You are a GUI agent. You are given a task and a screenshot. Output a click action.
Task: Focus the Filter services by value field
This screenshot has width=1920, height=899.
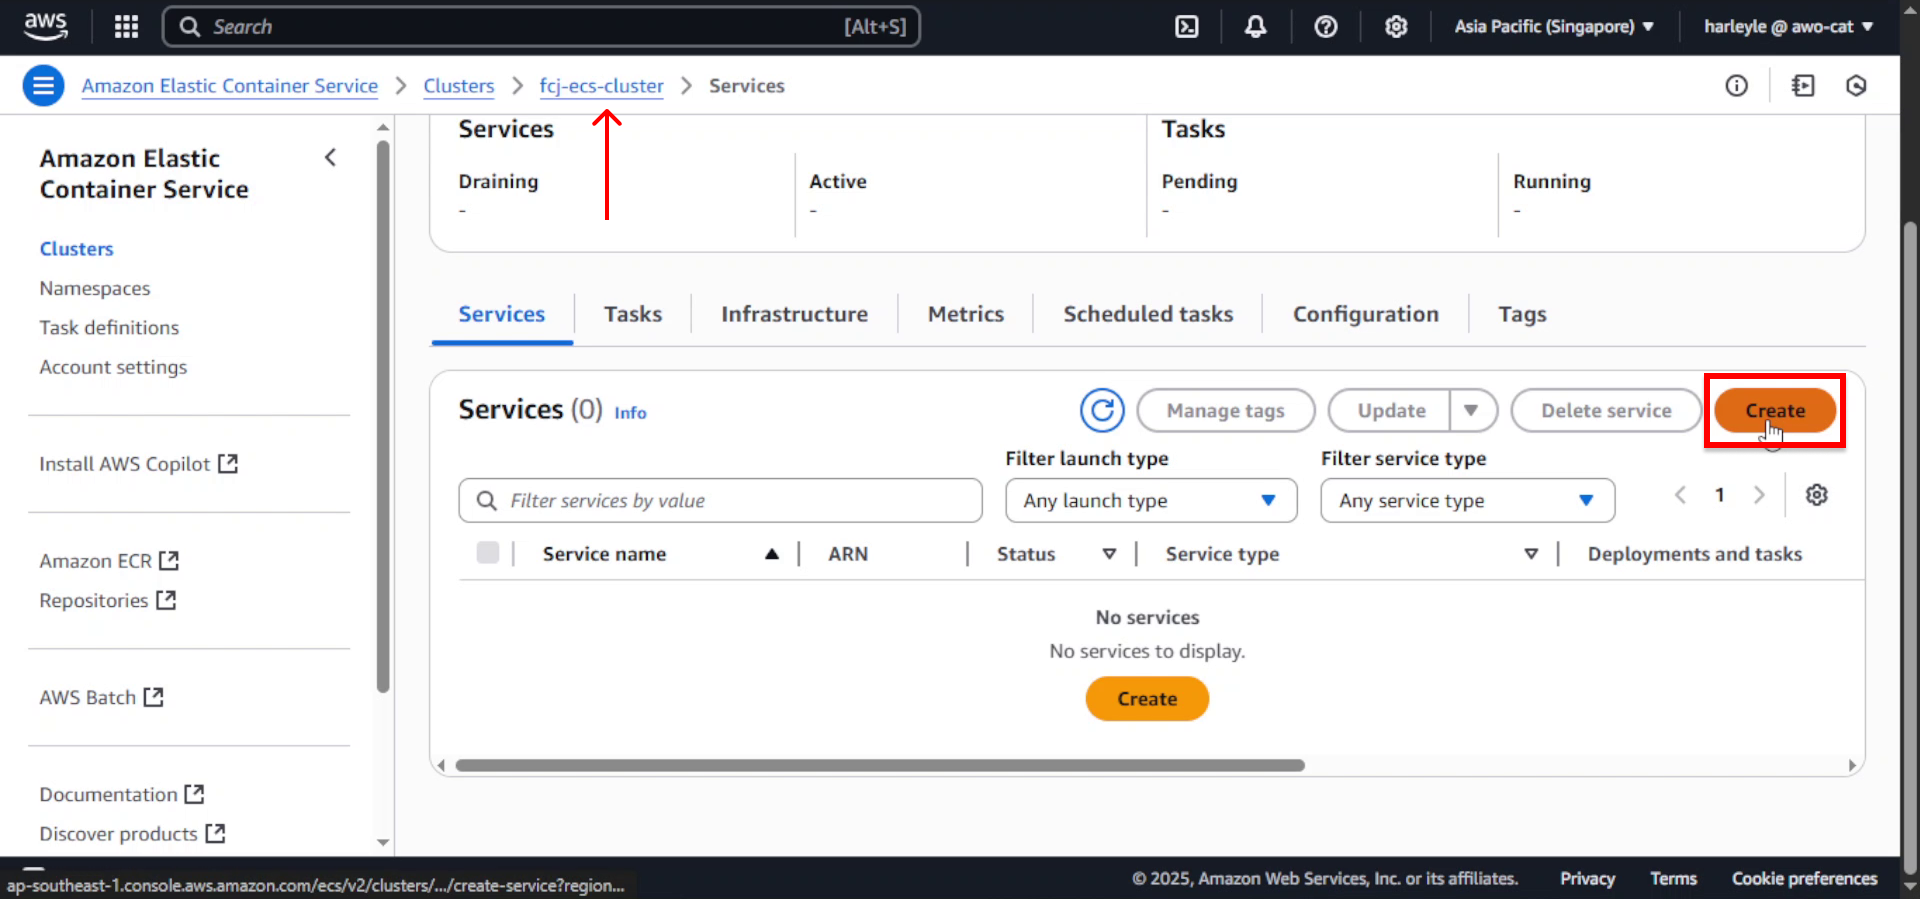tap(720, 500)
